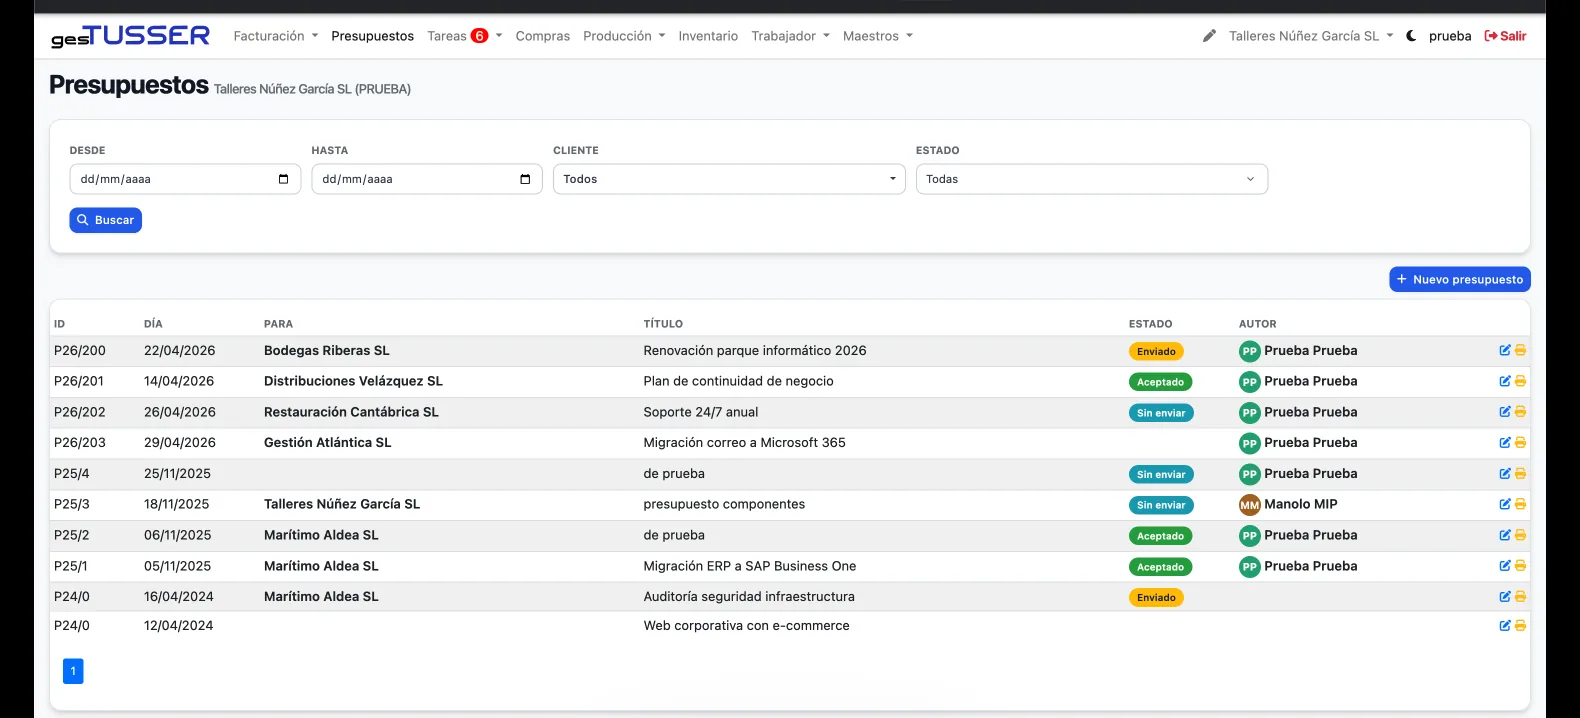
Task: Edit the Soporte 24/7 anual budget row
Action: 1504,412
